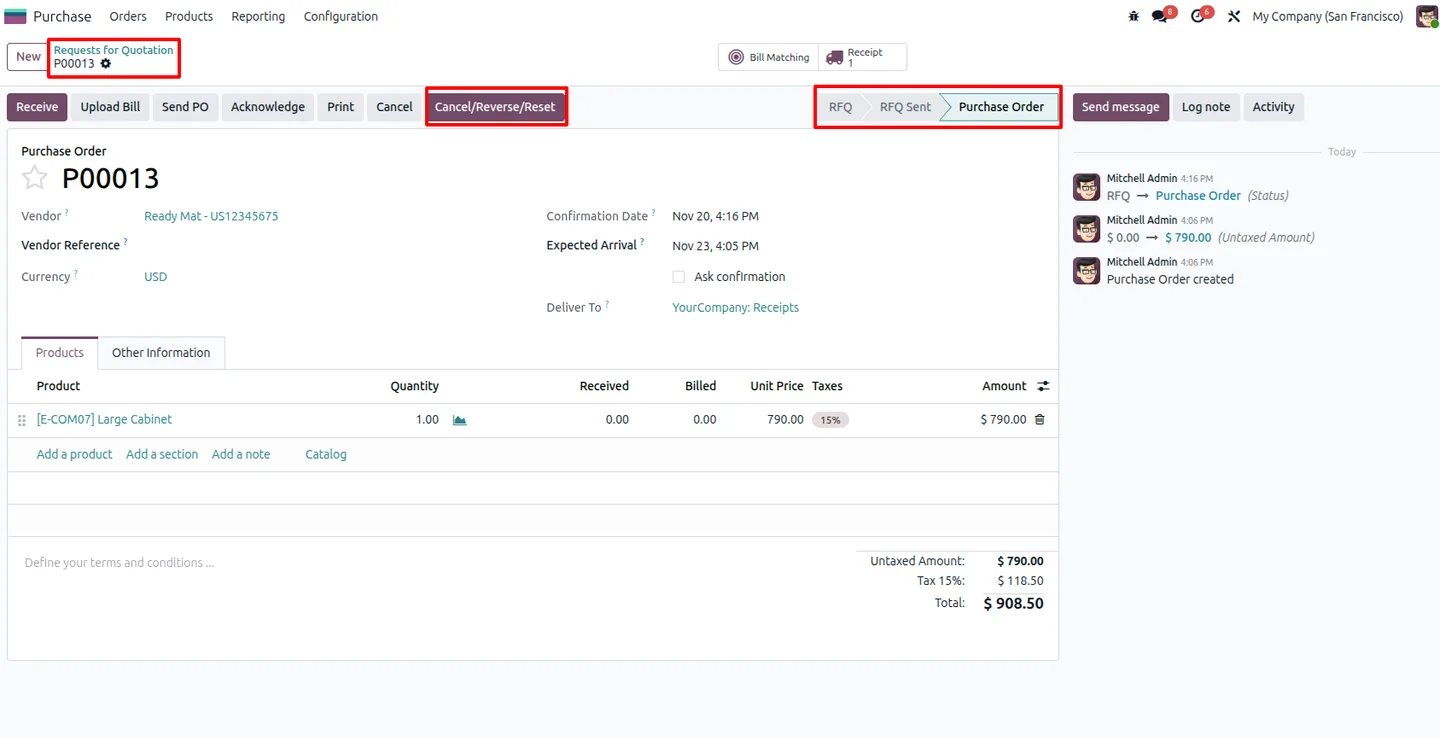Click the USD currency field

[x=155, y=277]
